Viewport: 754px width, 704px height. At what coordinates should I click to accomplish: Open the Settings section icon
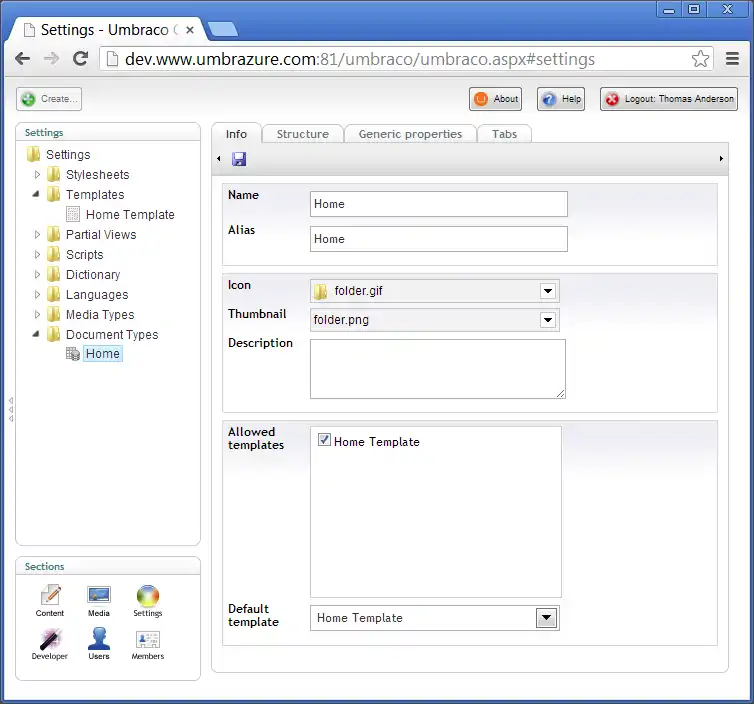coord(148,596)
